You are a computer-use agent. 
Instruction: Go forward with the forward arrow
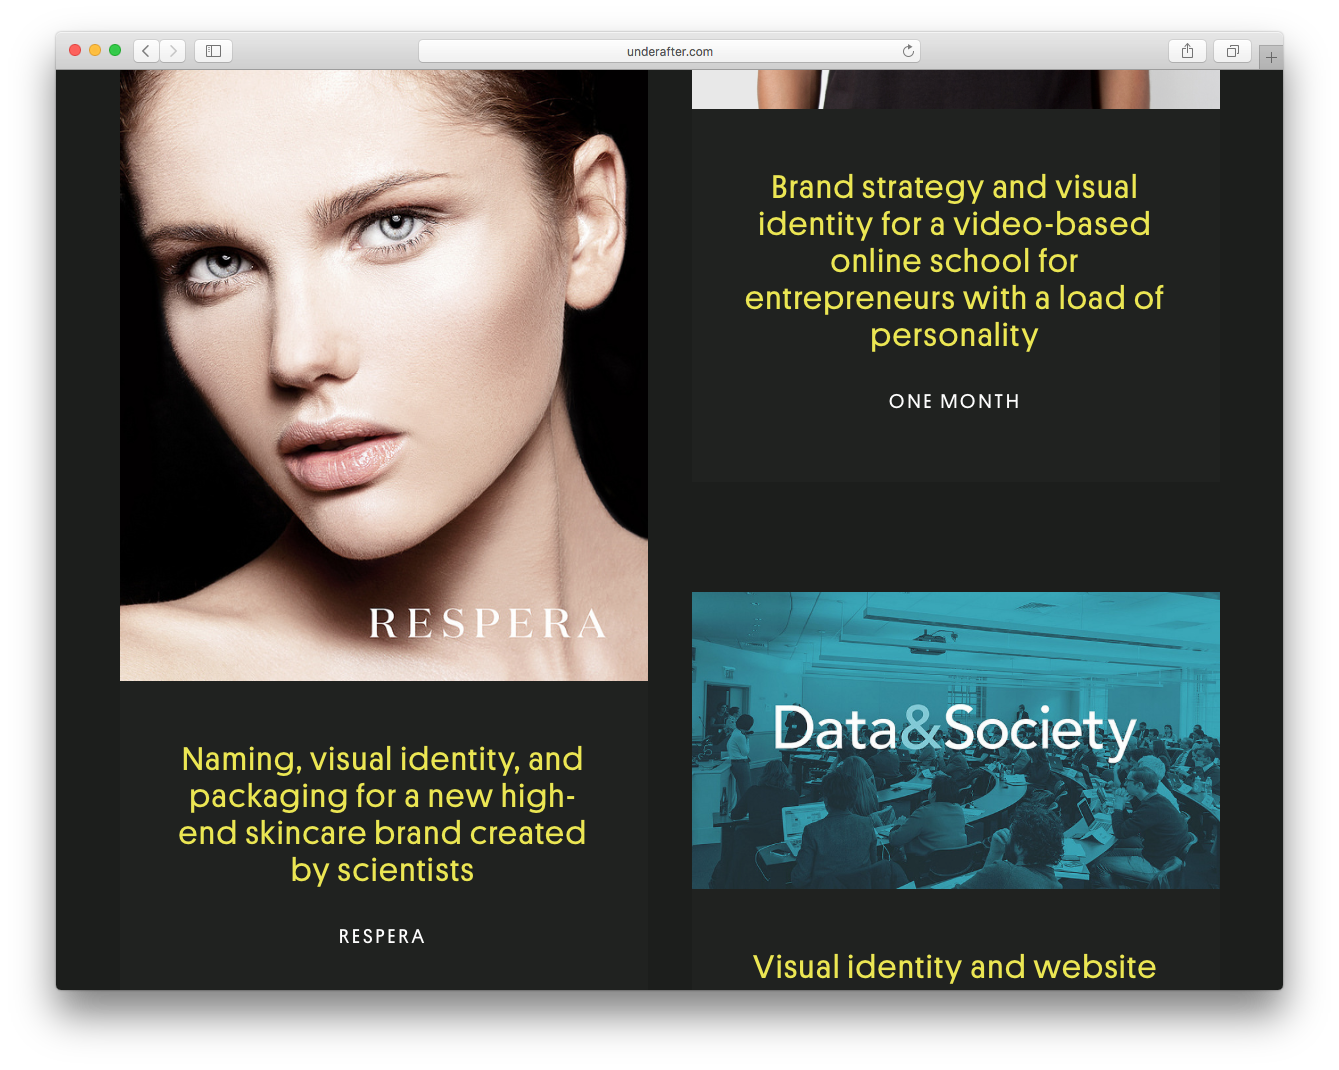coord(173,51)
